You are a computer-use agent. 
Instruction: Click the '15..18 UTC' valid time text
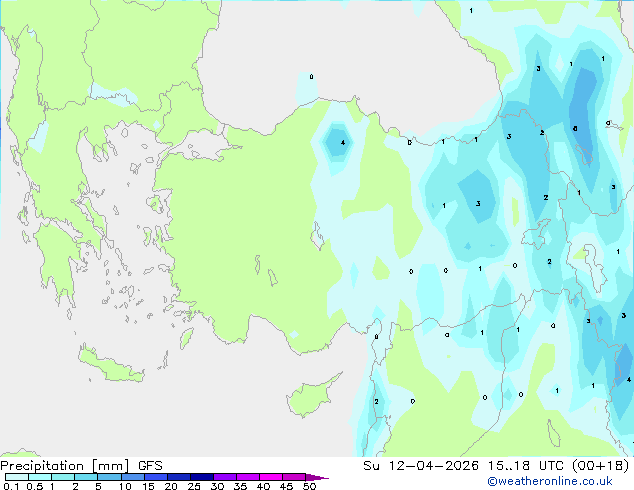526,466
